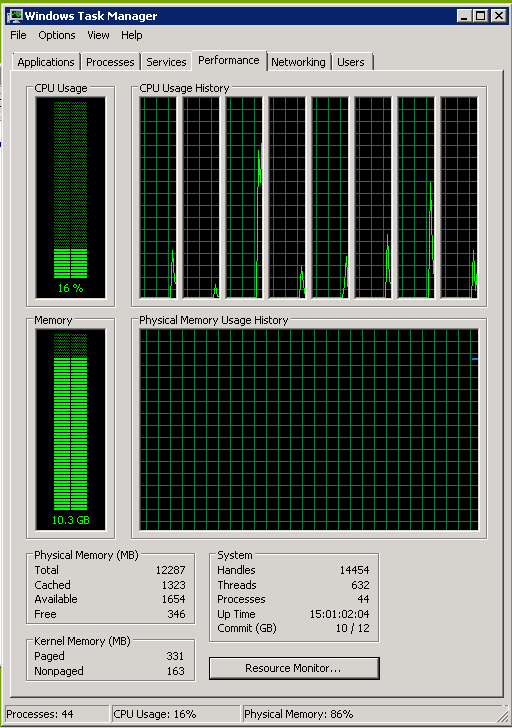Click the Nonpaged value 163
This screenshot has width=512, height=728.
click(175, 671)
